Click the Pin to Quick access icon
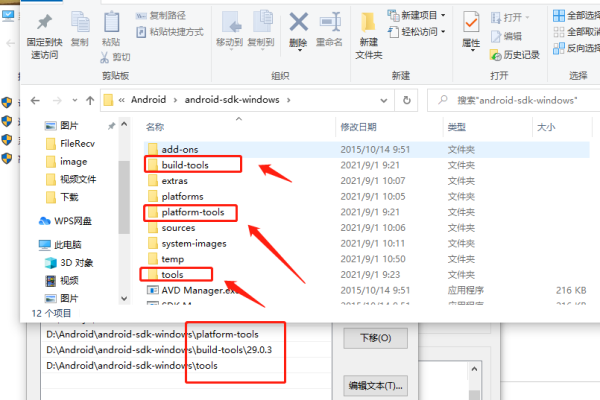The height and width of the screenshot is (400, 600). point(44,22)
